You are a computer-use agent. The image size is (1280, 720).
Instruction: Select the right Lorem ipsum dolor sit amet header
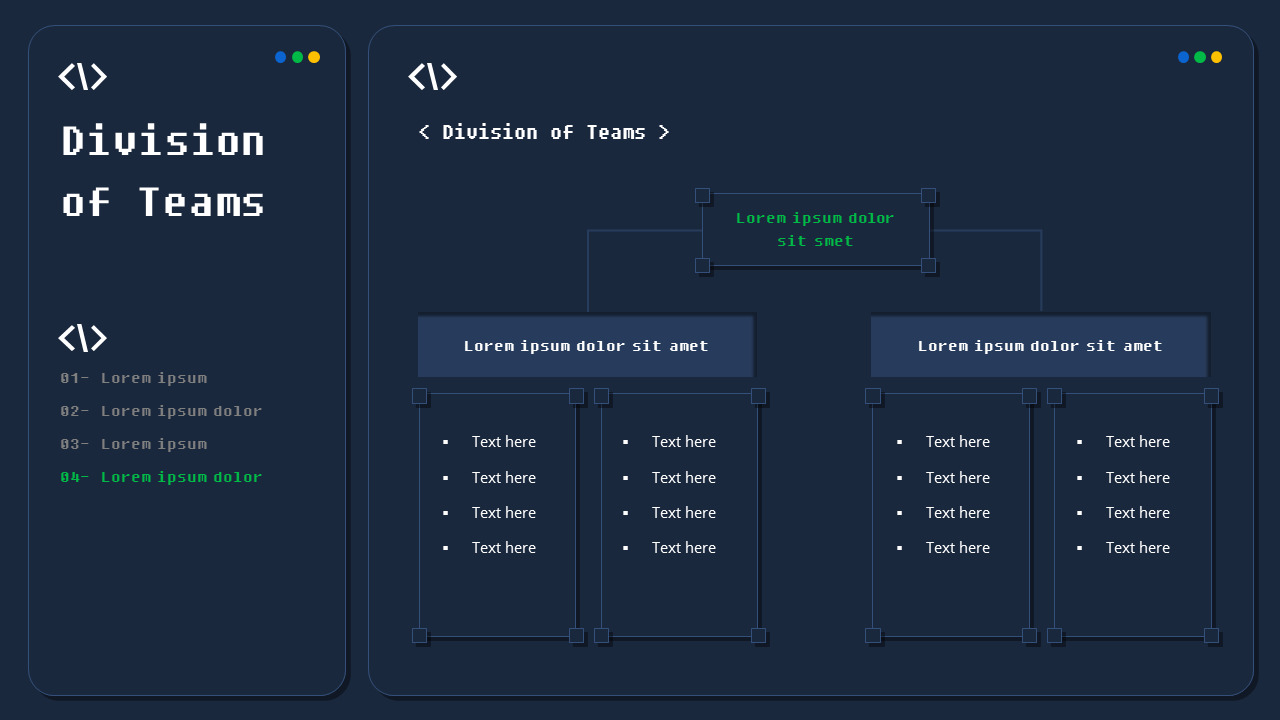[1040, 345]
